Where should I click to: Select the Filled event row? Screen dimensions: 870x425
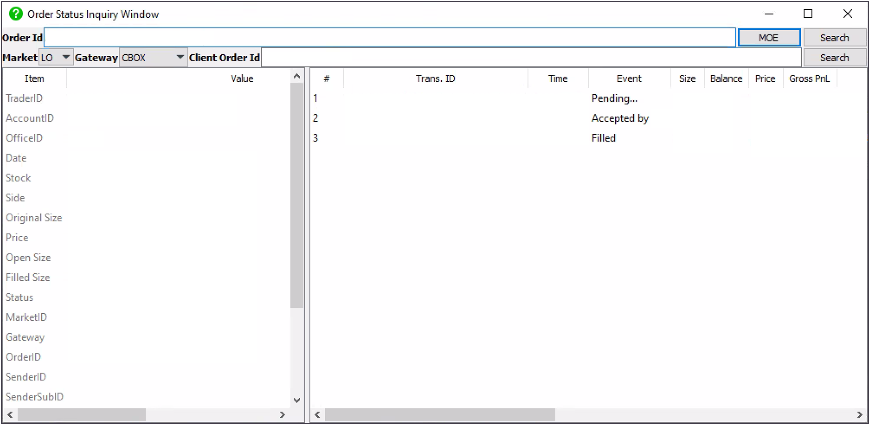(603, 138)
